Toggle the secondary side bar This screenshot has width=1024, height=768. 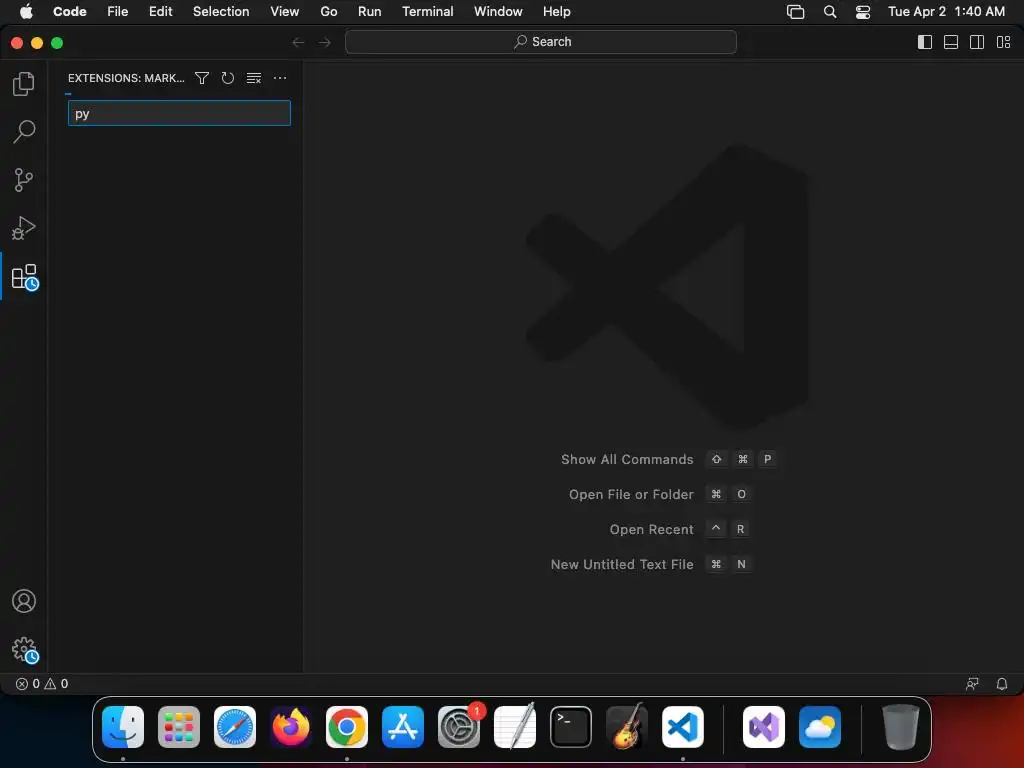point(977,42)
